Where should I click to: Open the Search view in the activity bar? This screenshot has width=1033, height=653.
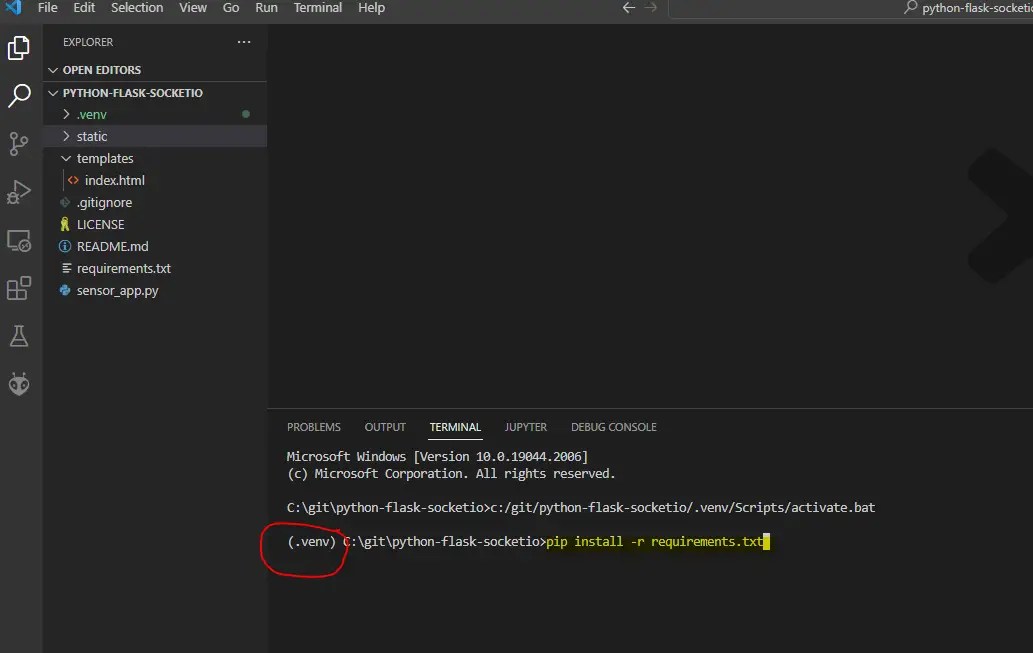tap(20, 96)
